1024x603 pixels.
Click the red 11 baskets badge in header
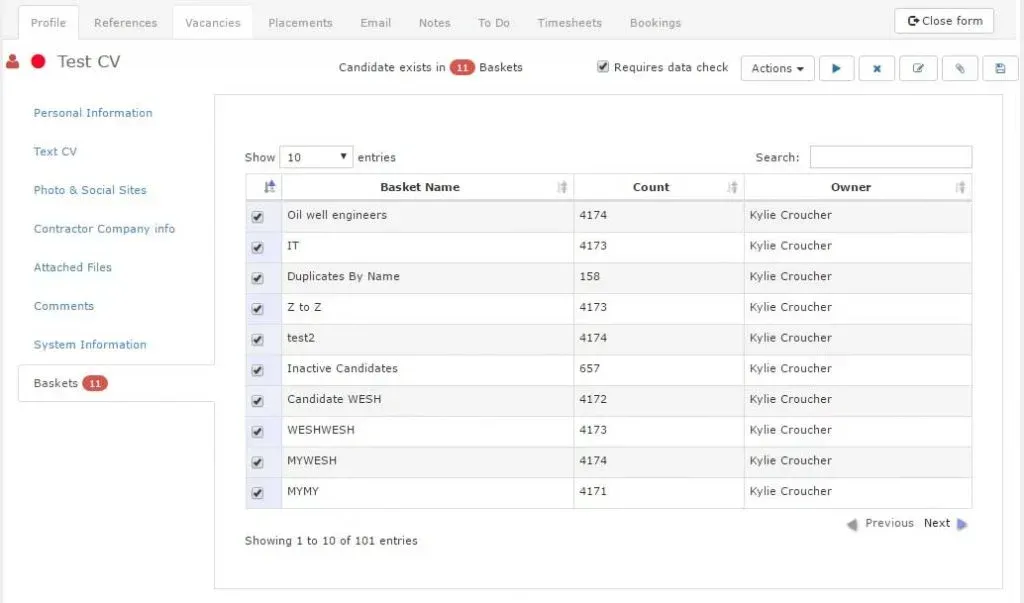462,67
